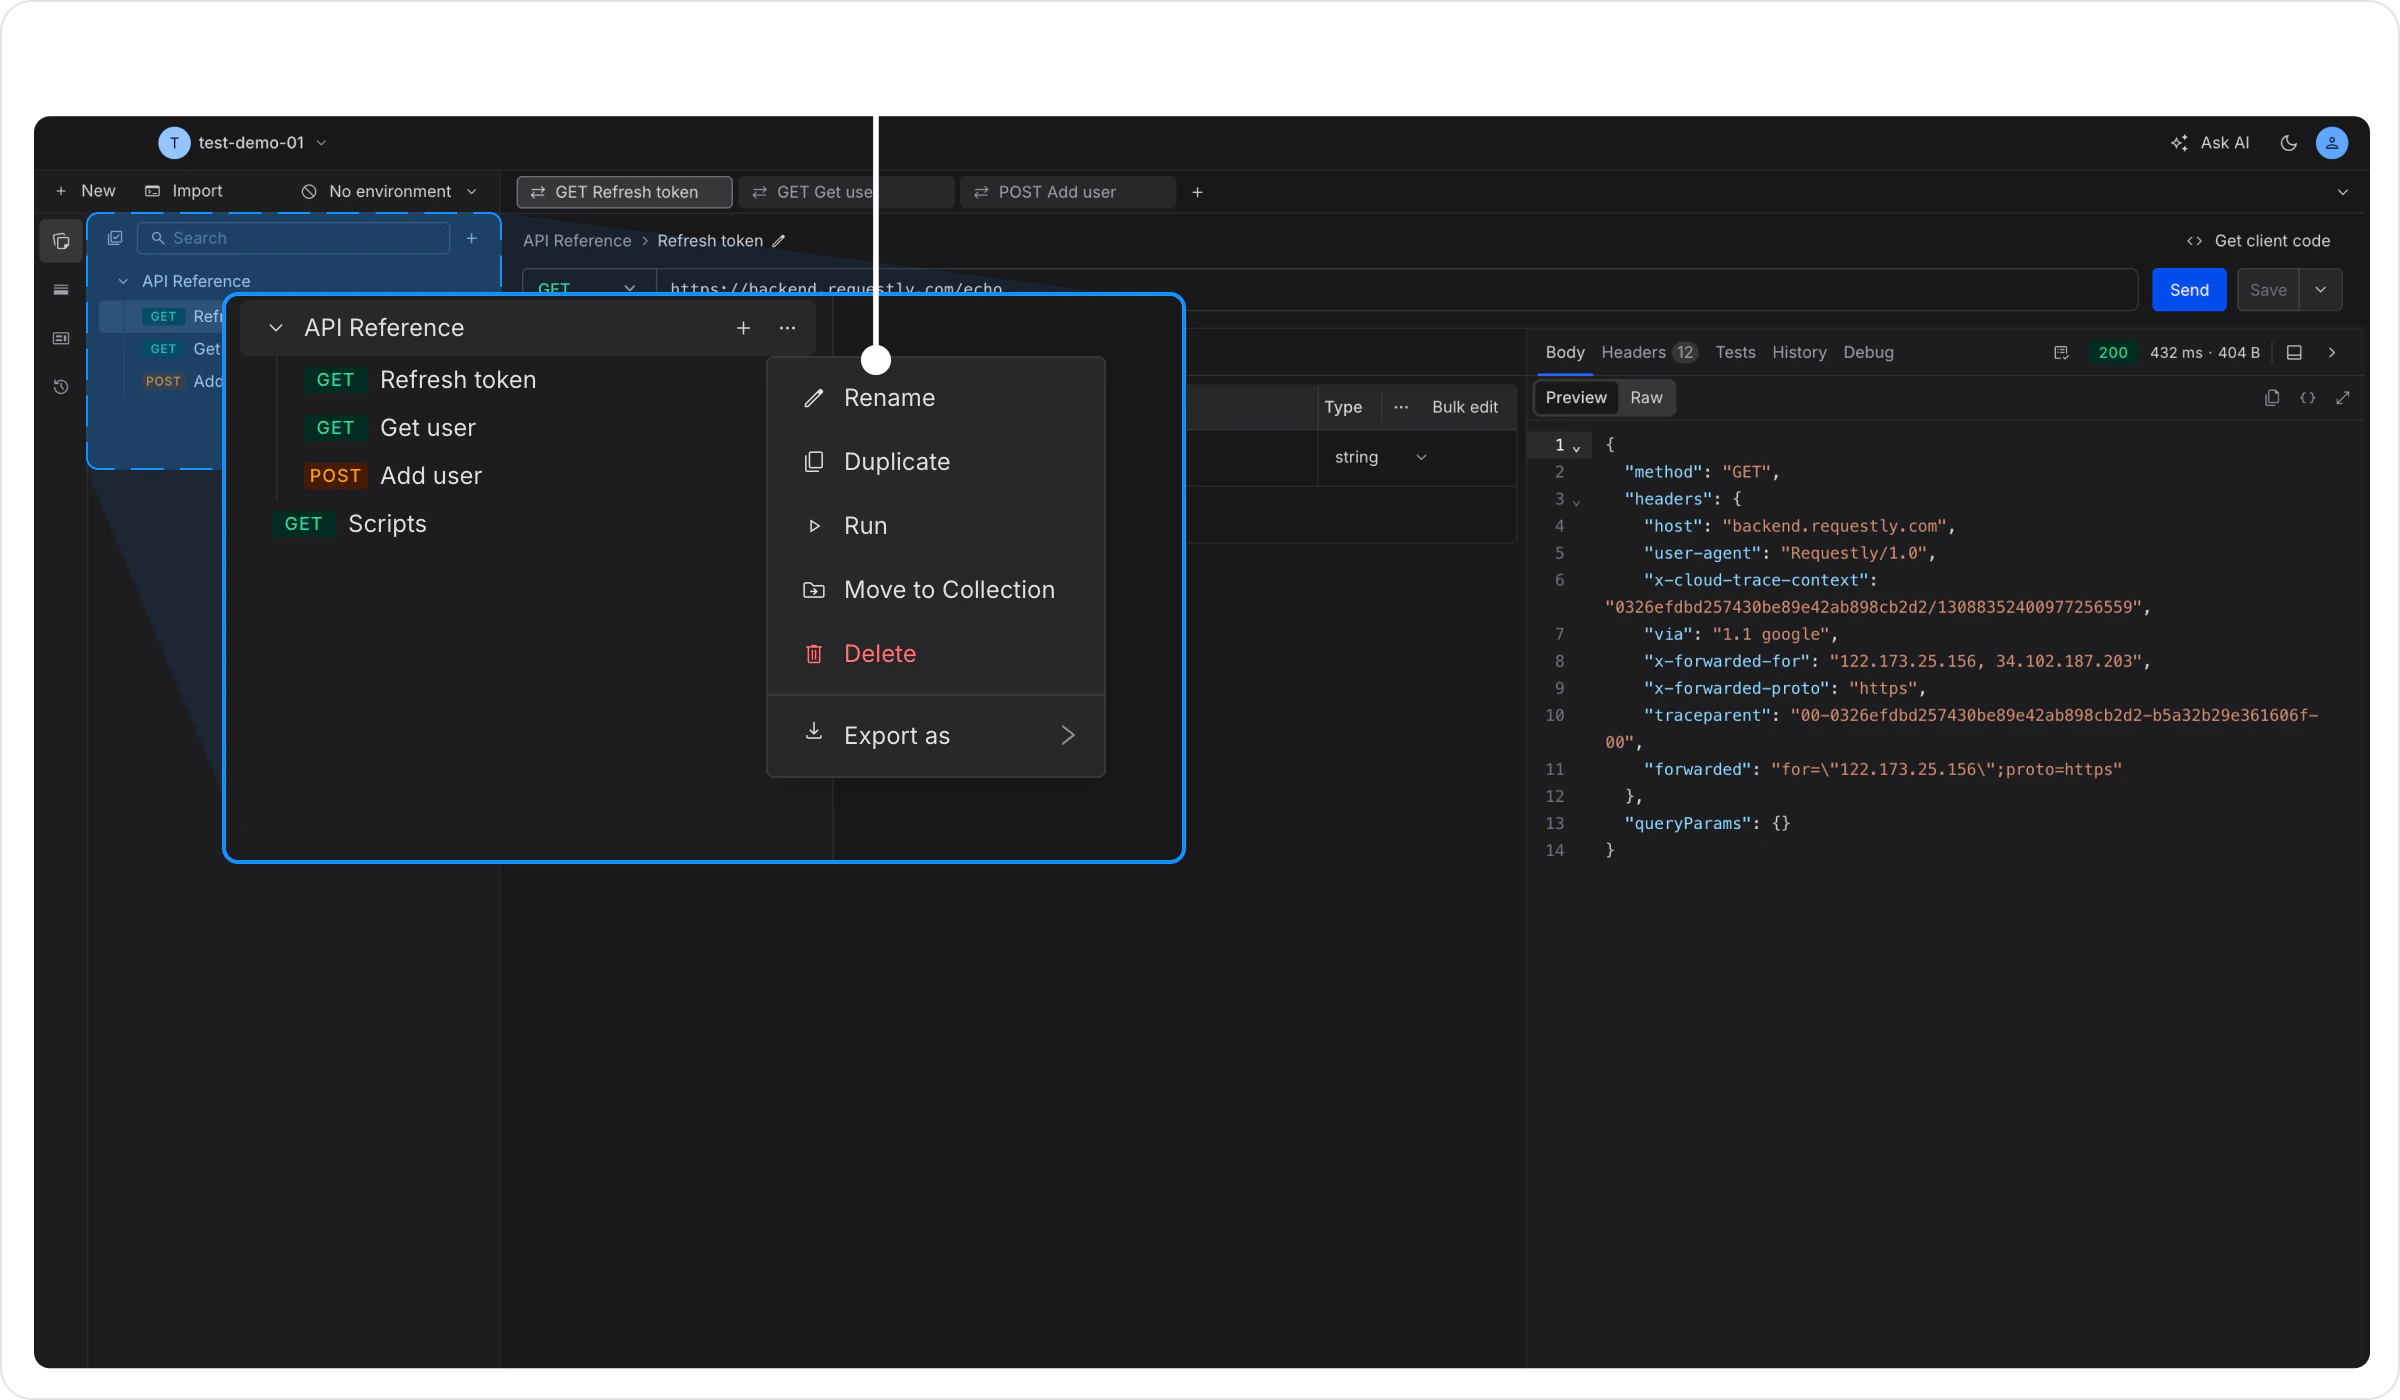Collapse the API Reference collection chevron
Screen dimensions: 2400x1400
pos(276,328)
